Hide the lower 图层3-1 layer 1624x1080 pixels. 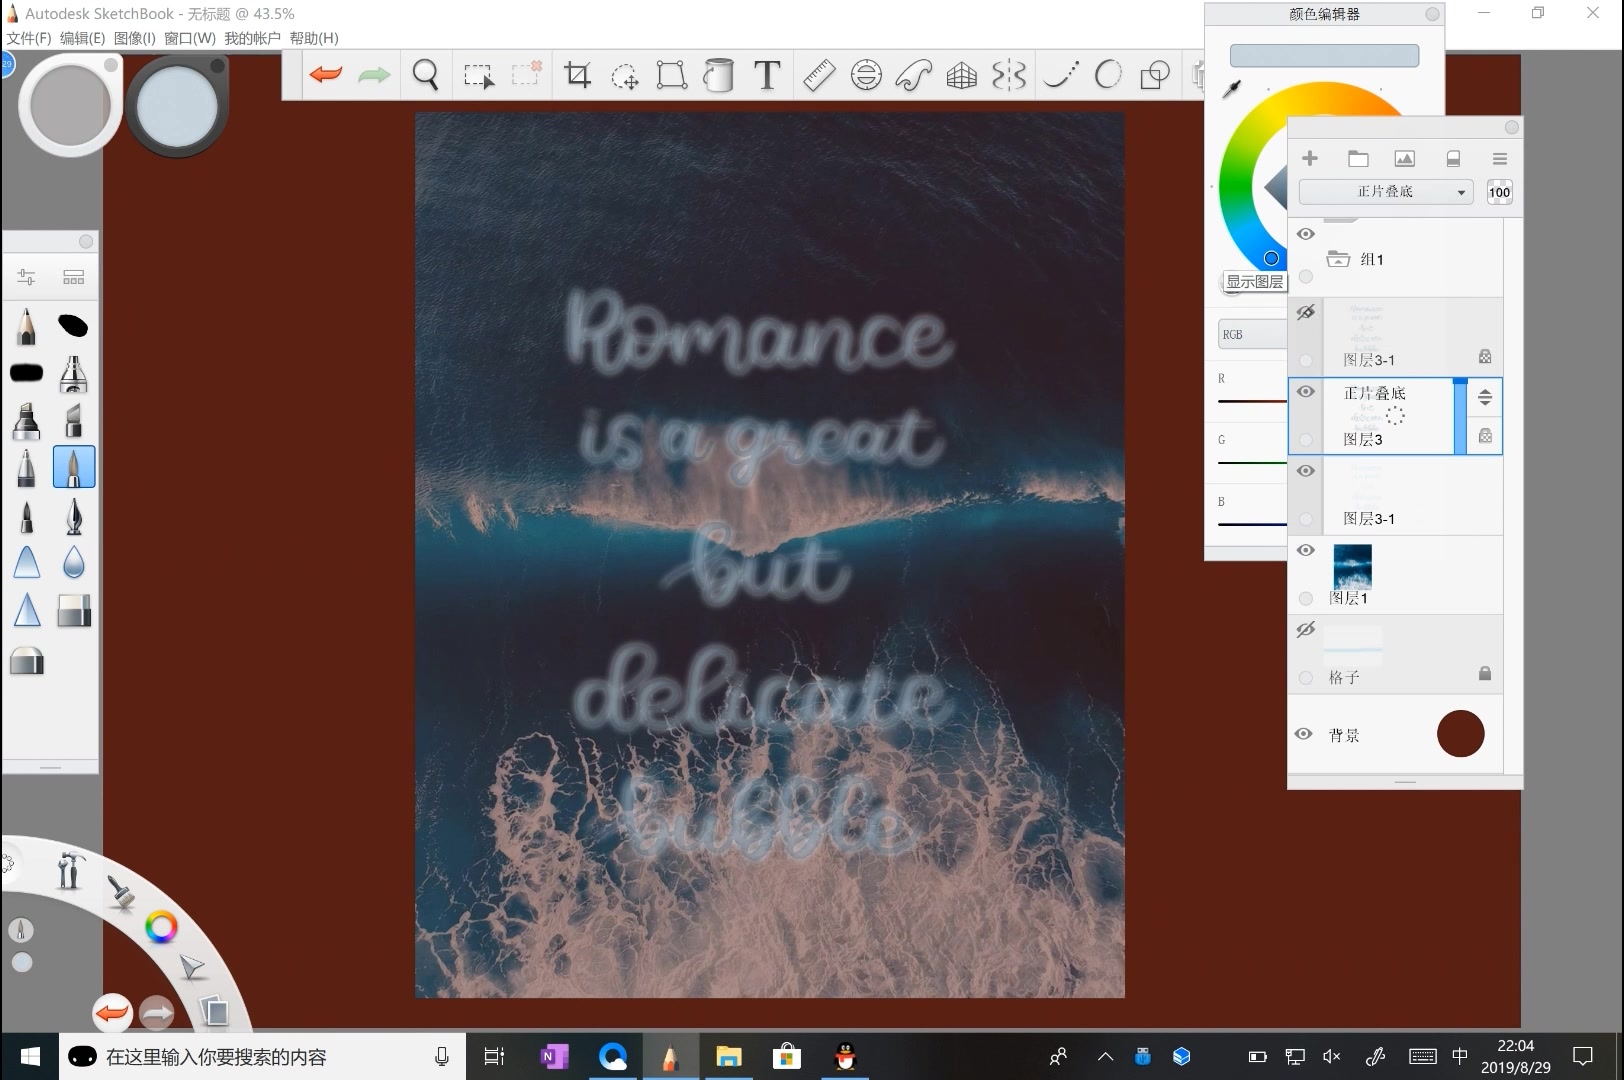click(1306, 471)
